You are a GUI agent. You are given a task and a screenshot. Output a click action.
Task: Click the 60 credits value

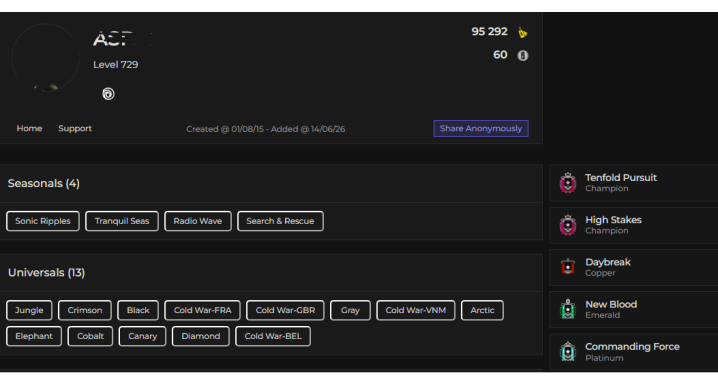tap(500, 55)
